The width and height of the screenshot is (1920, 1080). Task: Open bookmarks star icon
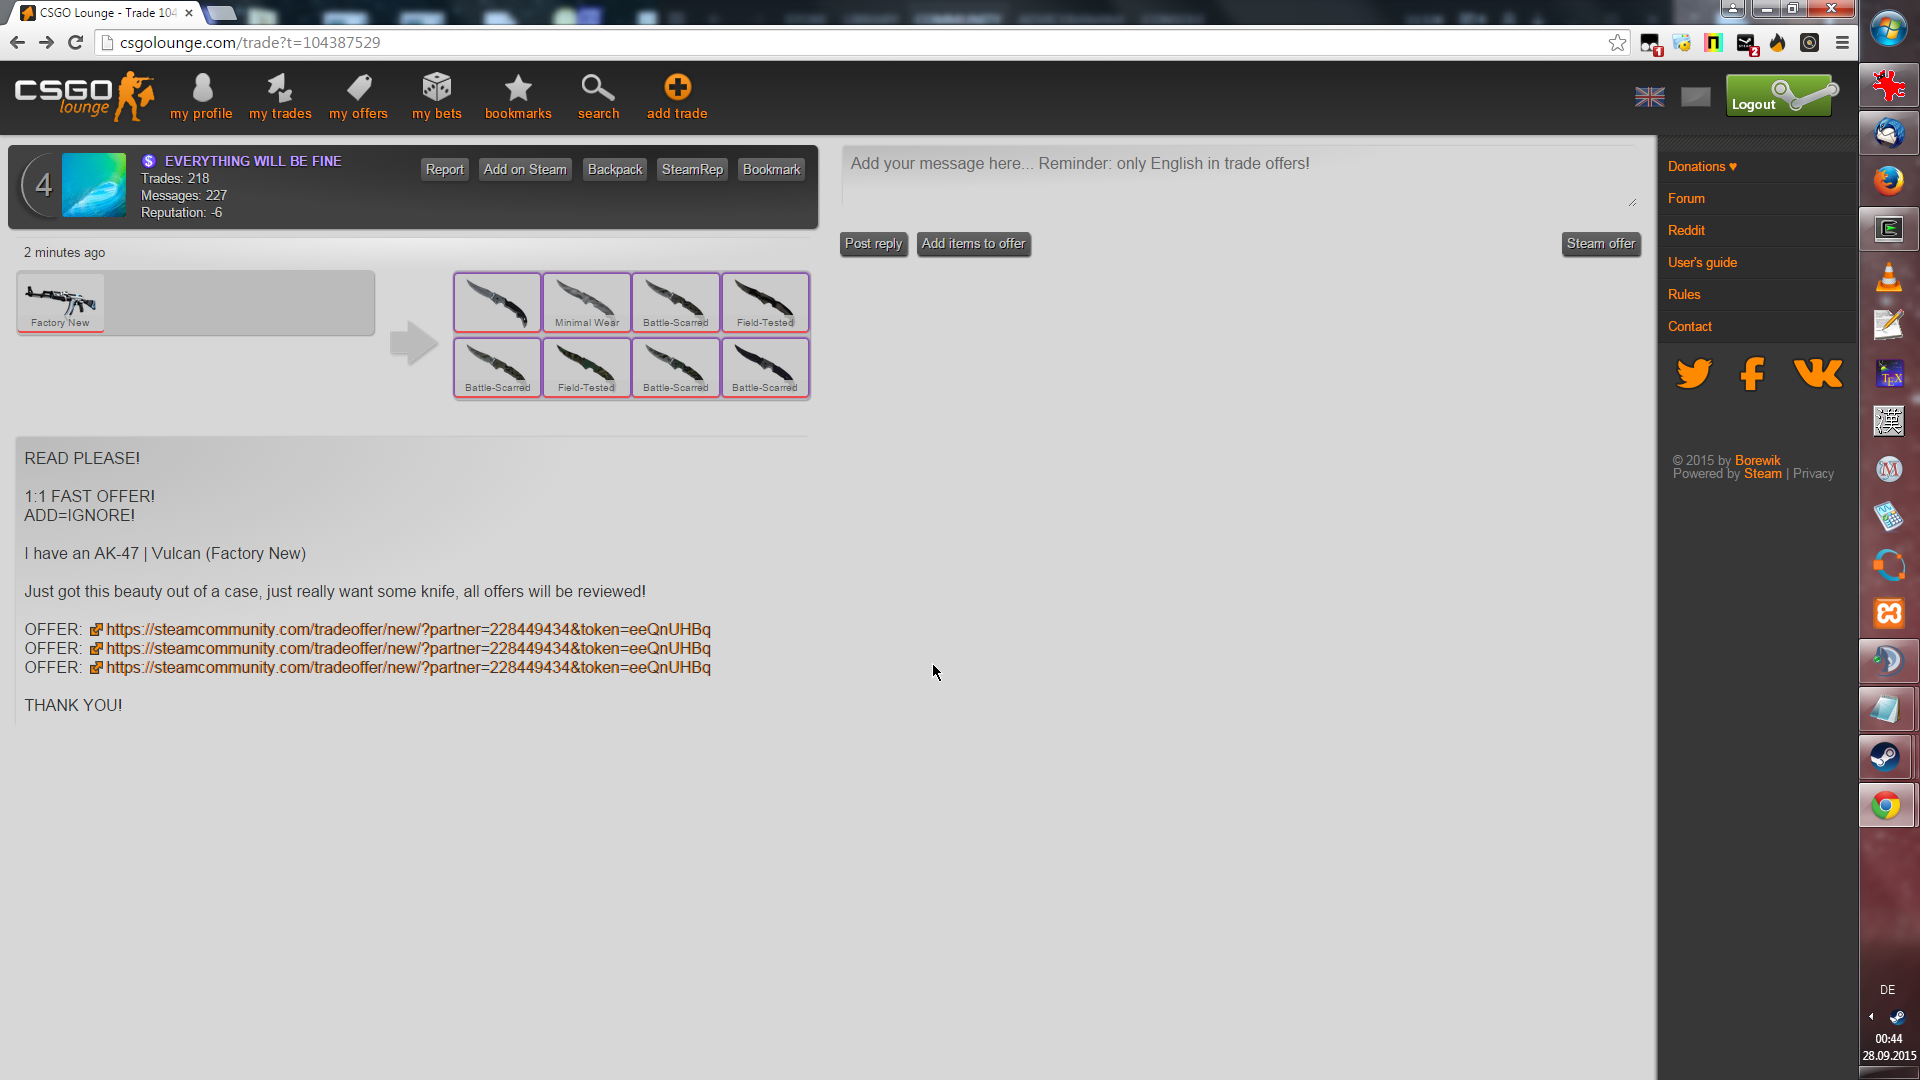tap(518, 88)
